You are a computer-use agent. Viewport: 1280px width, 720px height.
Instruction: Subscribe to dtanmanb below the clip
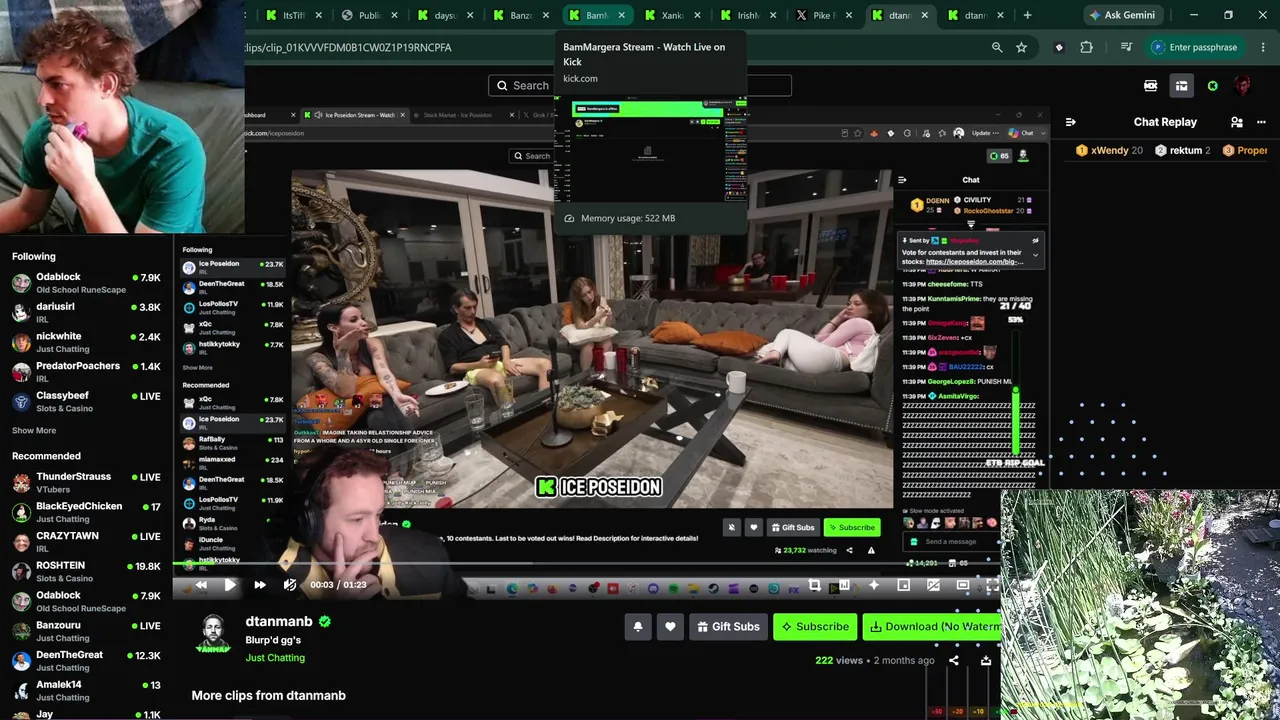point(815,627)
